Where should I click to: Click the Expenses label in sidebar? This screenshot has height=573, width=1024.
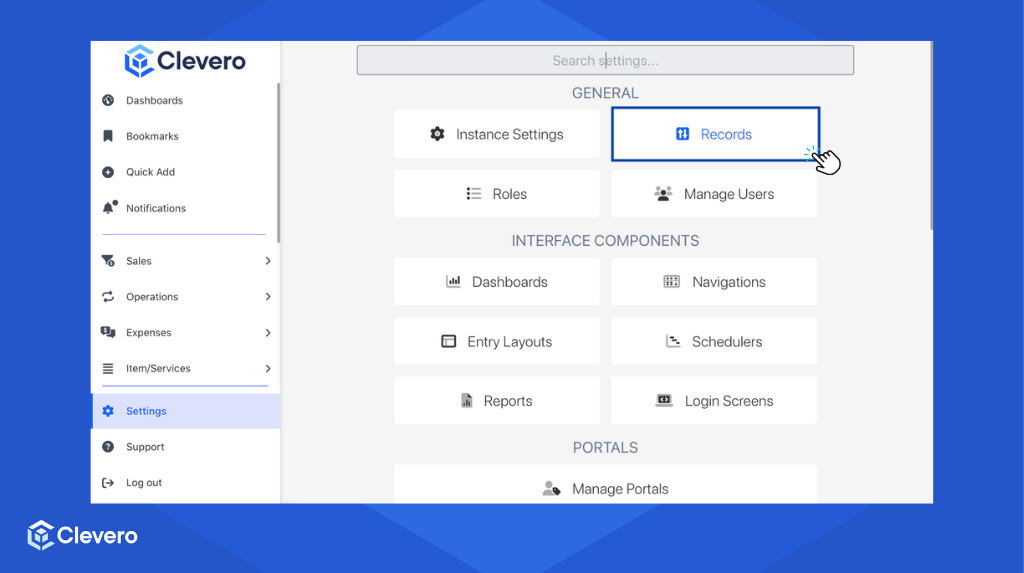pos(149,333)
